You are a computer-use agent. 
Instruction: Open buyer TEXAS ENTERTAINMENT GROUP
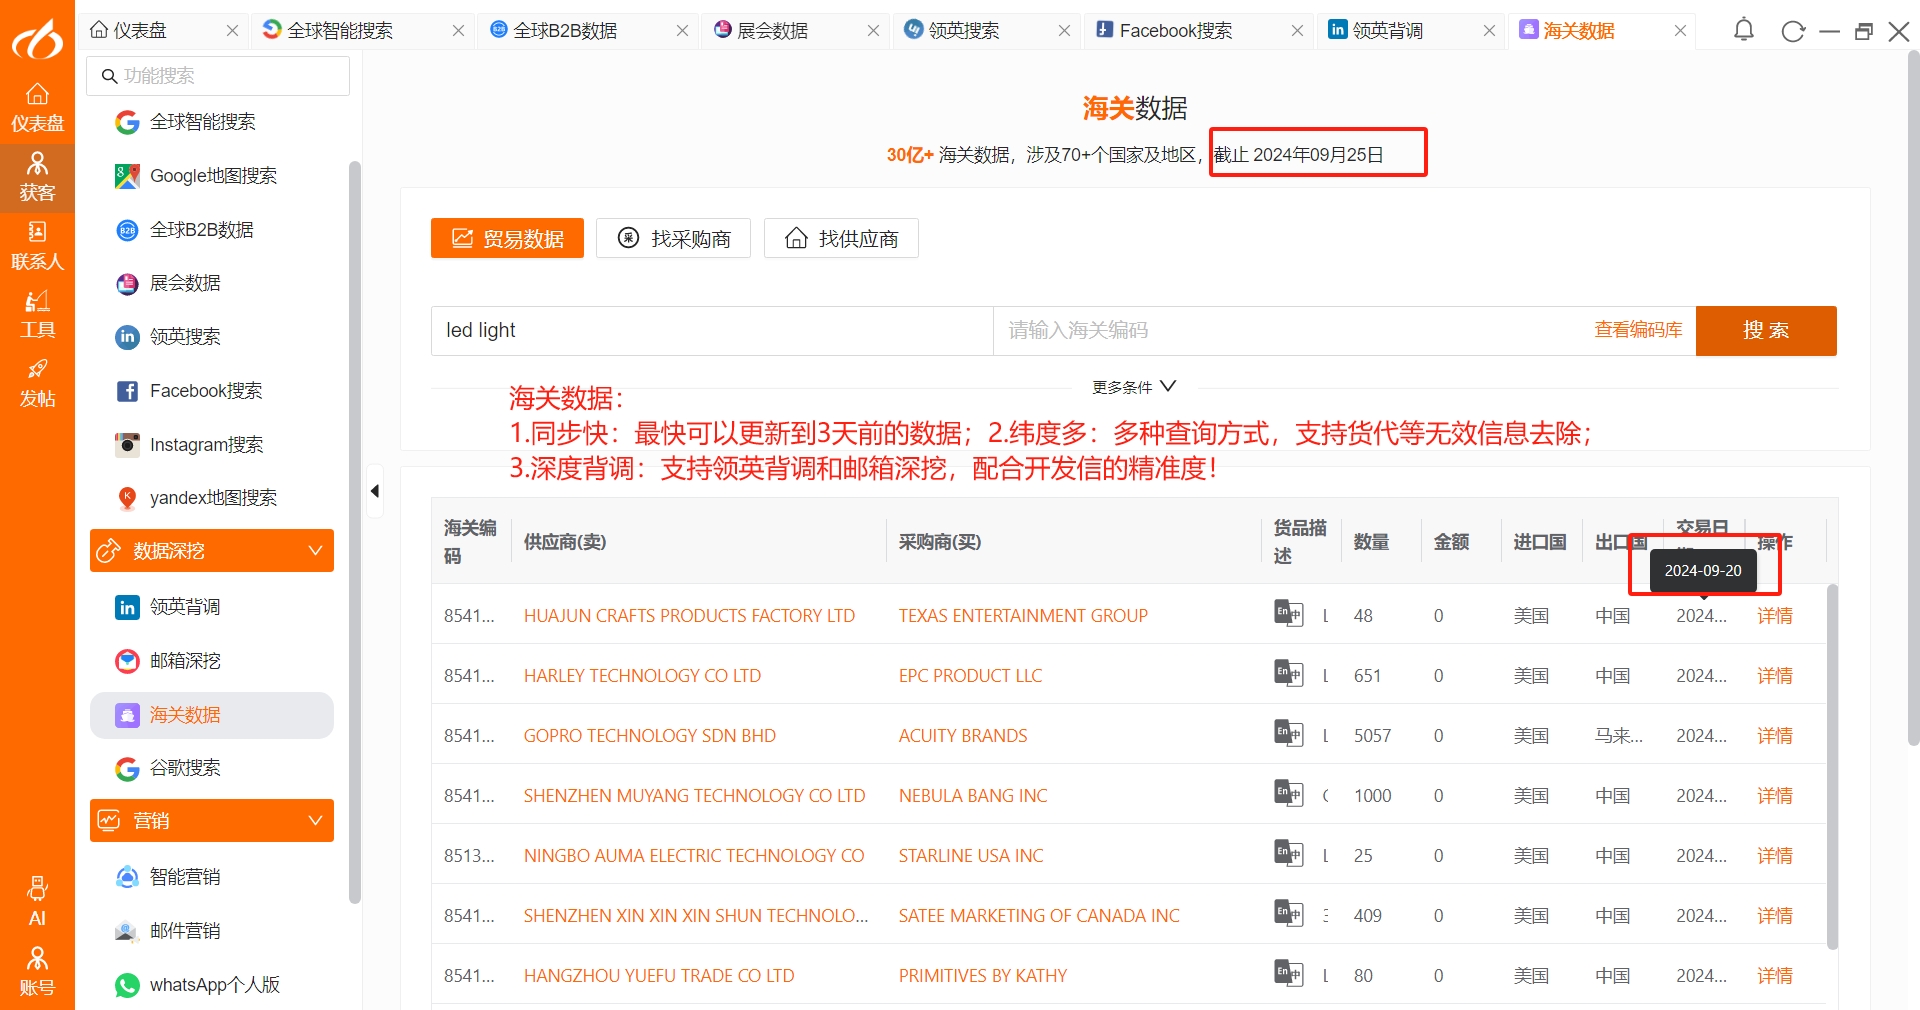pyautogui.click(x=1023, y=616)
